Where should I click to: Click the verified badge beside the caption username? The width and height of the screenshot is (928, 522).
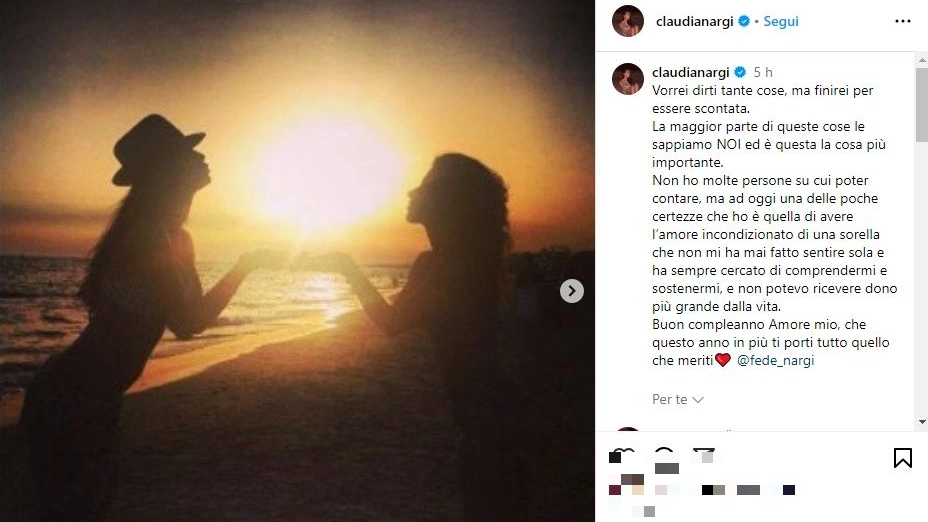(x=740, y=72)
